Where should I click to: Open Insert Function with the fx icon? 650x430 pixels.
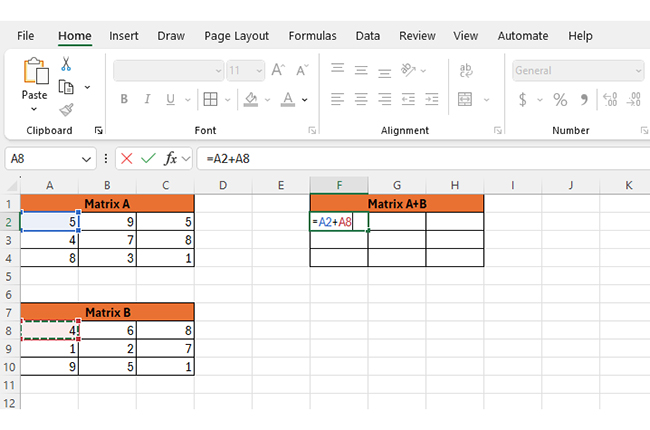tap(171, 158)
